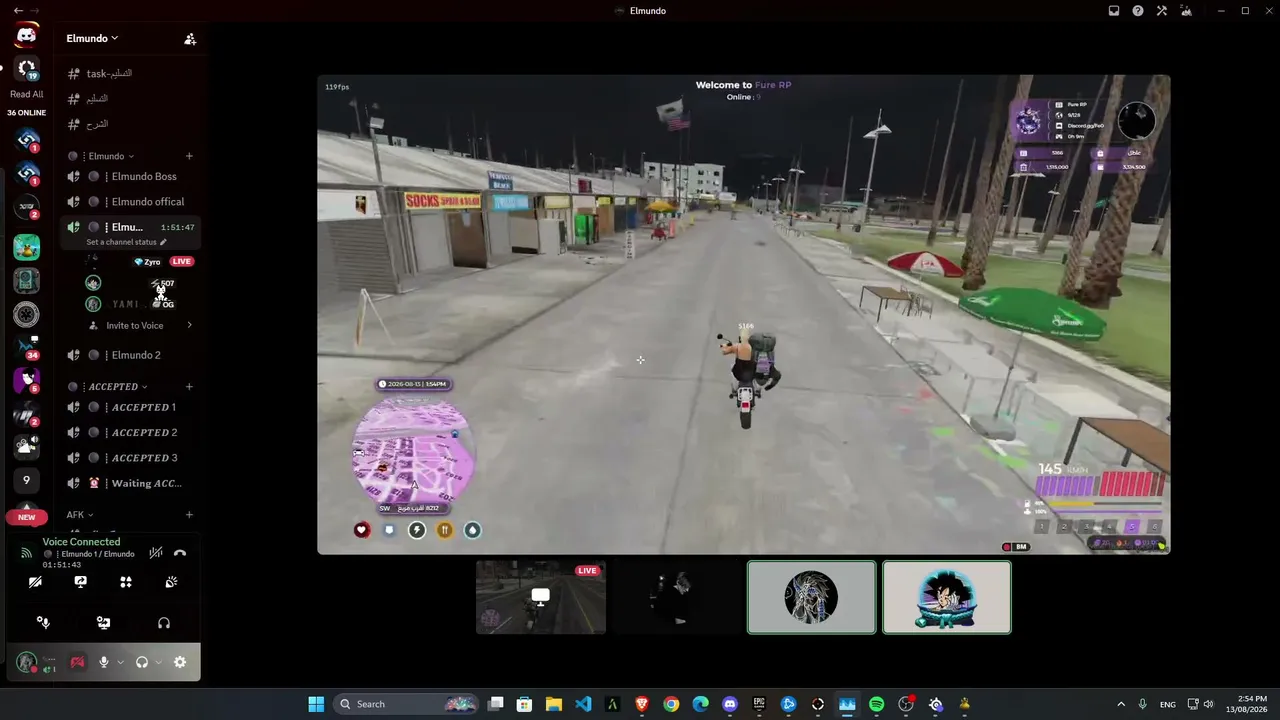Open voice connection signal details icon

click(x=26, y=553)
